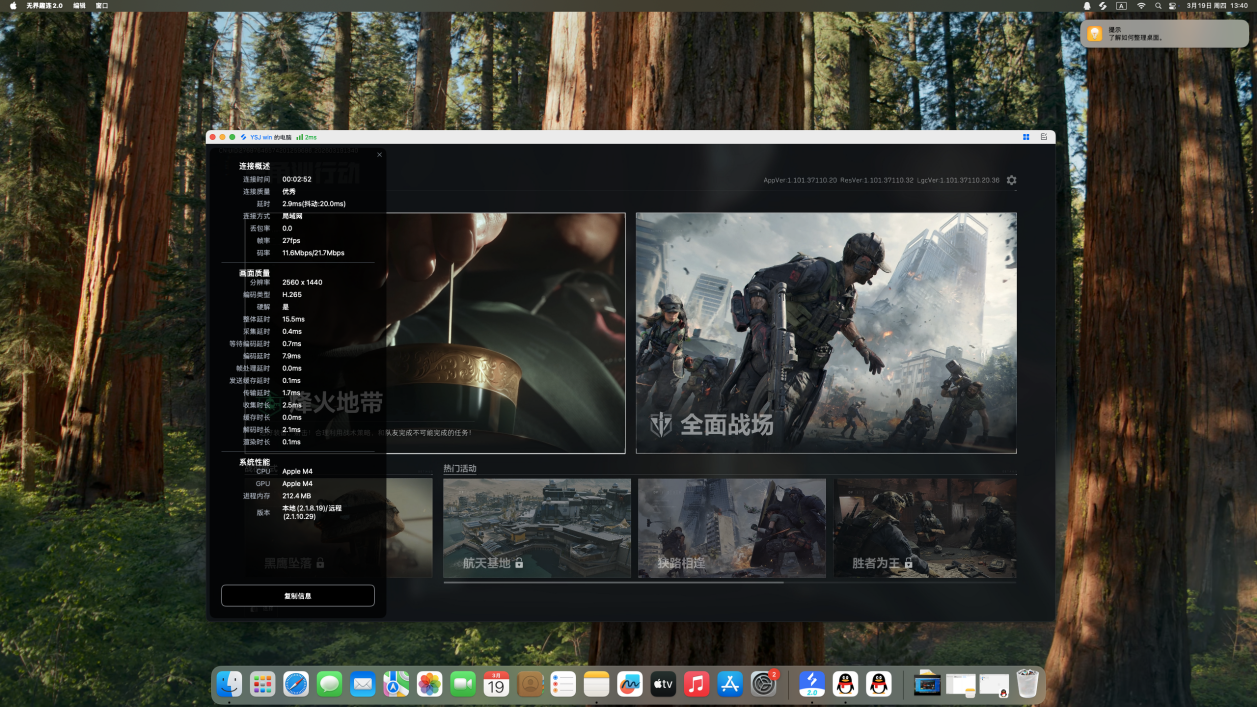The image size is (1257, 707).
Task: Open the 狭路相逢 event thumbnail
Action: 731,528
